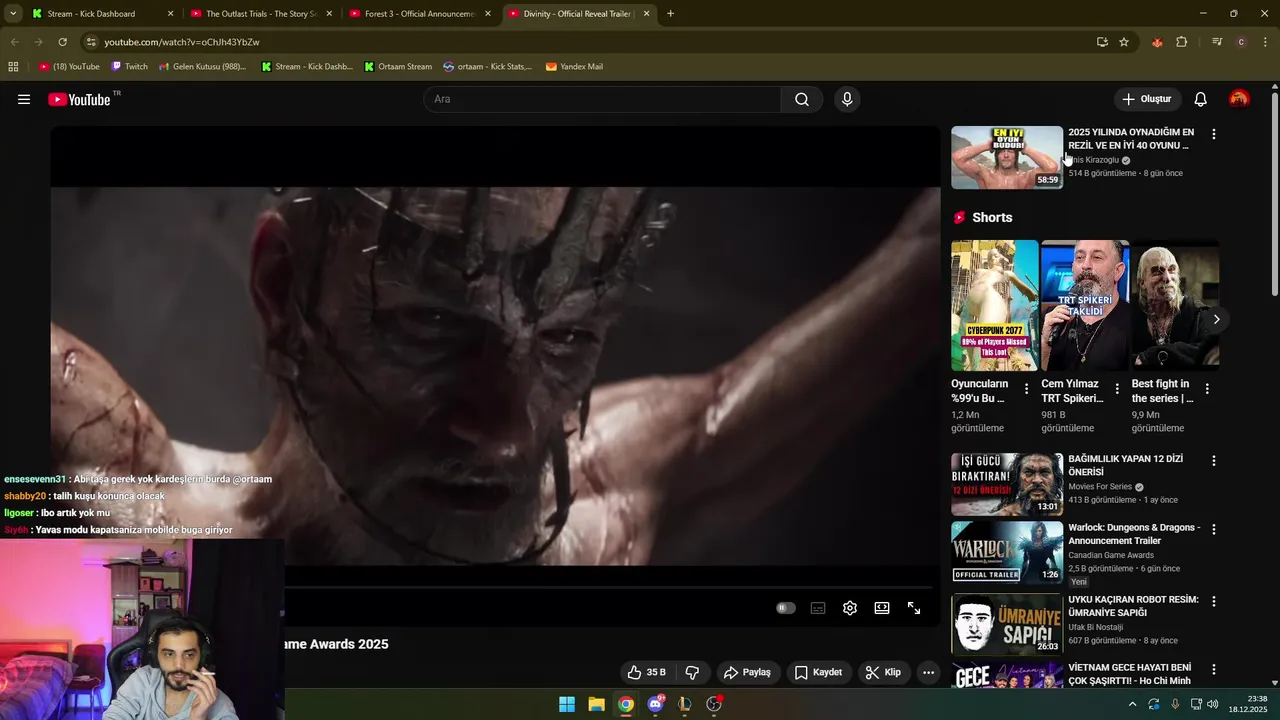Screen dimensions: 1280x720
Task: Open options for UYKU KAÇIRAN ROBOT RESİM video
Action: [x=1214, y=601]
